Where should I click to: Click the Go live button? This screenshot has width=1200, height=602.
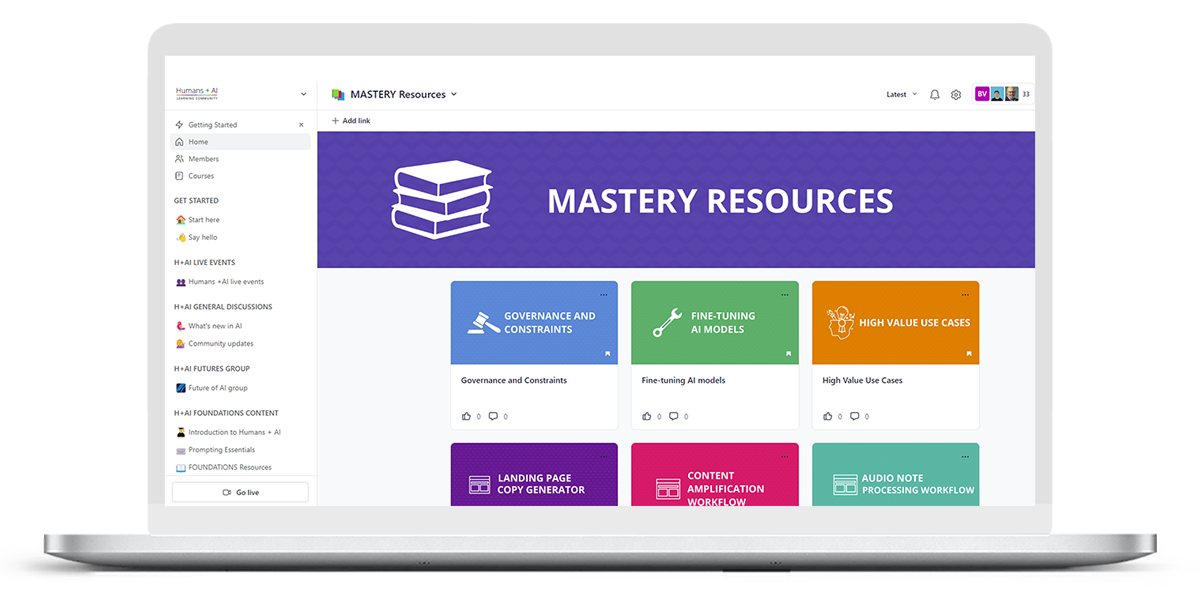[x=240, y=492]
